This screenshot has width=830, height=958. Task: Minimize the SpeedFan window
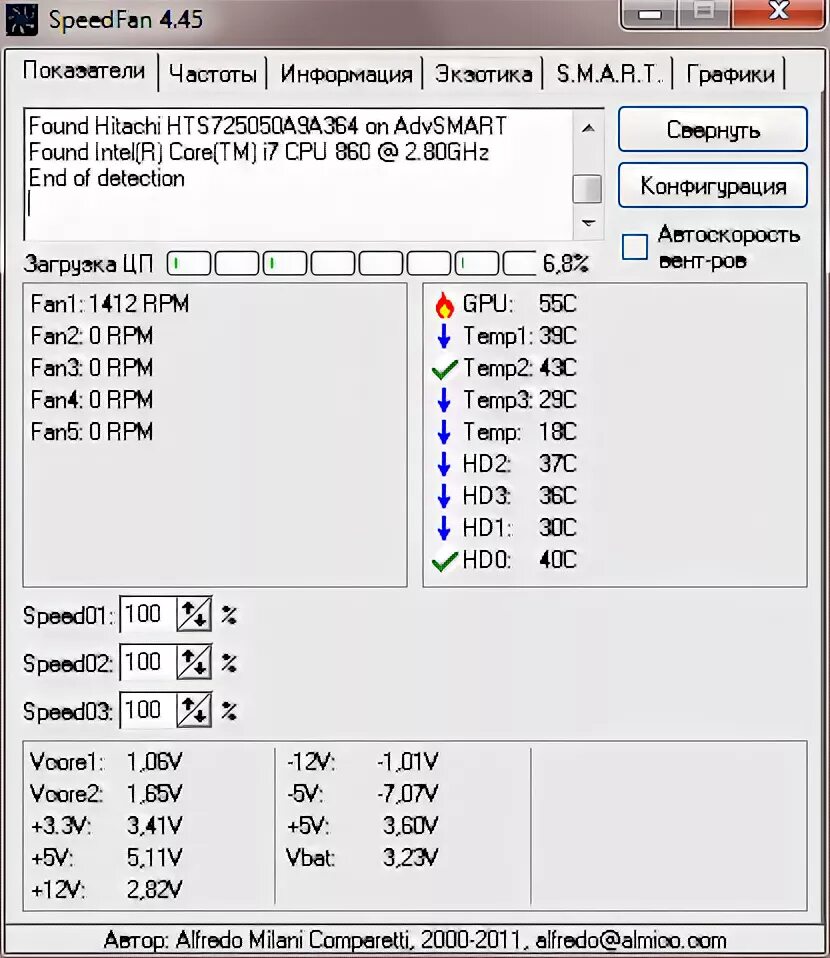coord(650,13)
